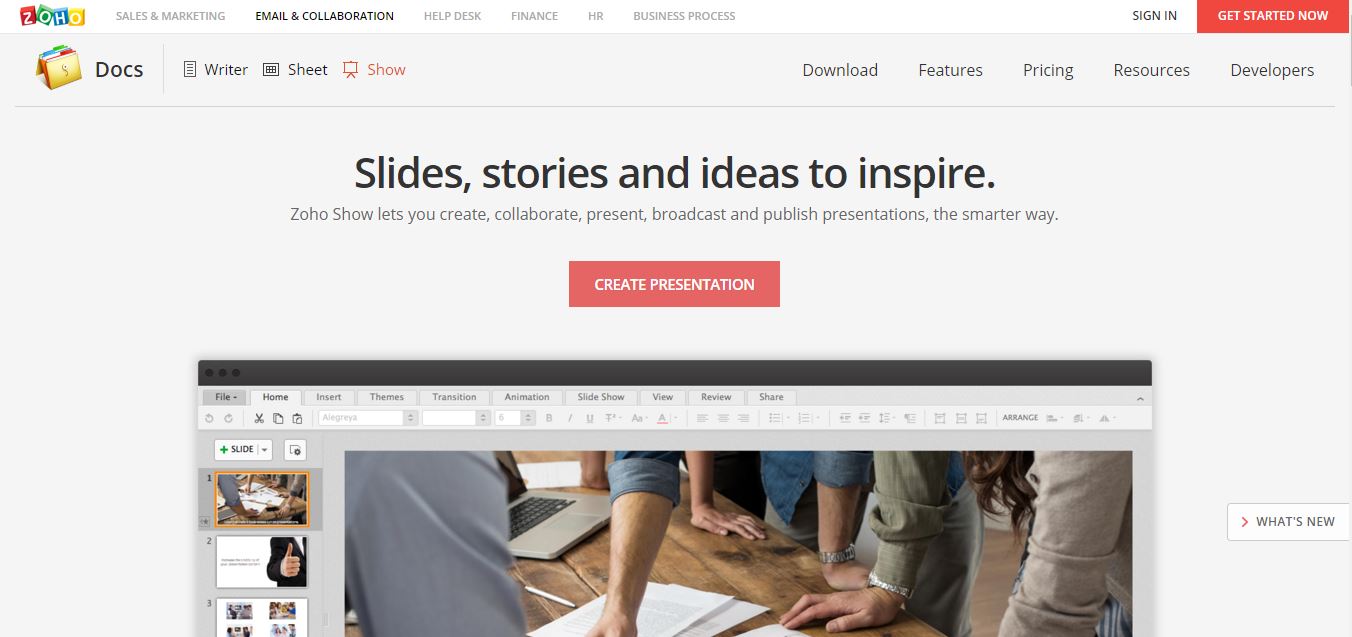Open the Show app link
This screenshot has width=1352, height=637.
pyautogui.click(x=374, y=69)
